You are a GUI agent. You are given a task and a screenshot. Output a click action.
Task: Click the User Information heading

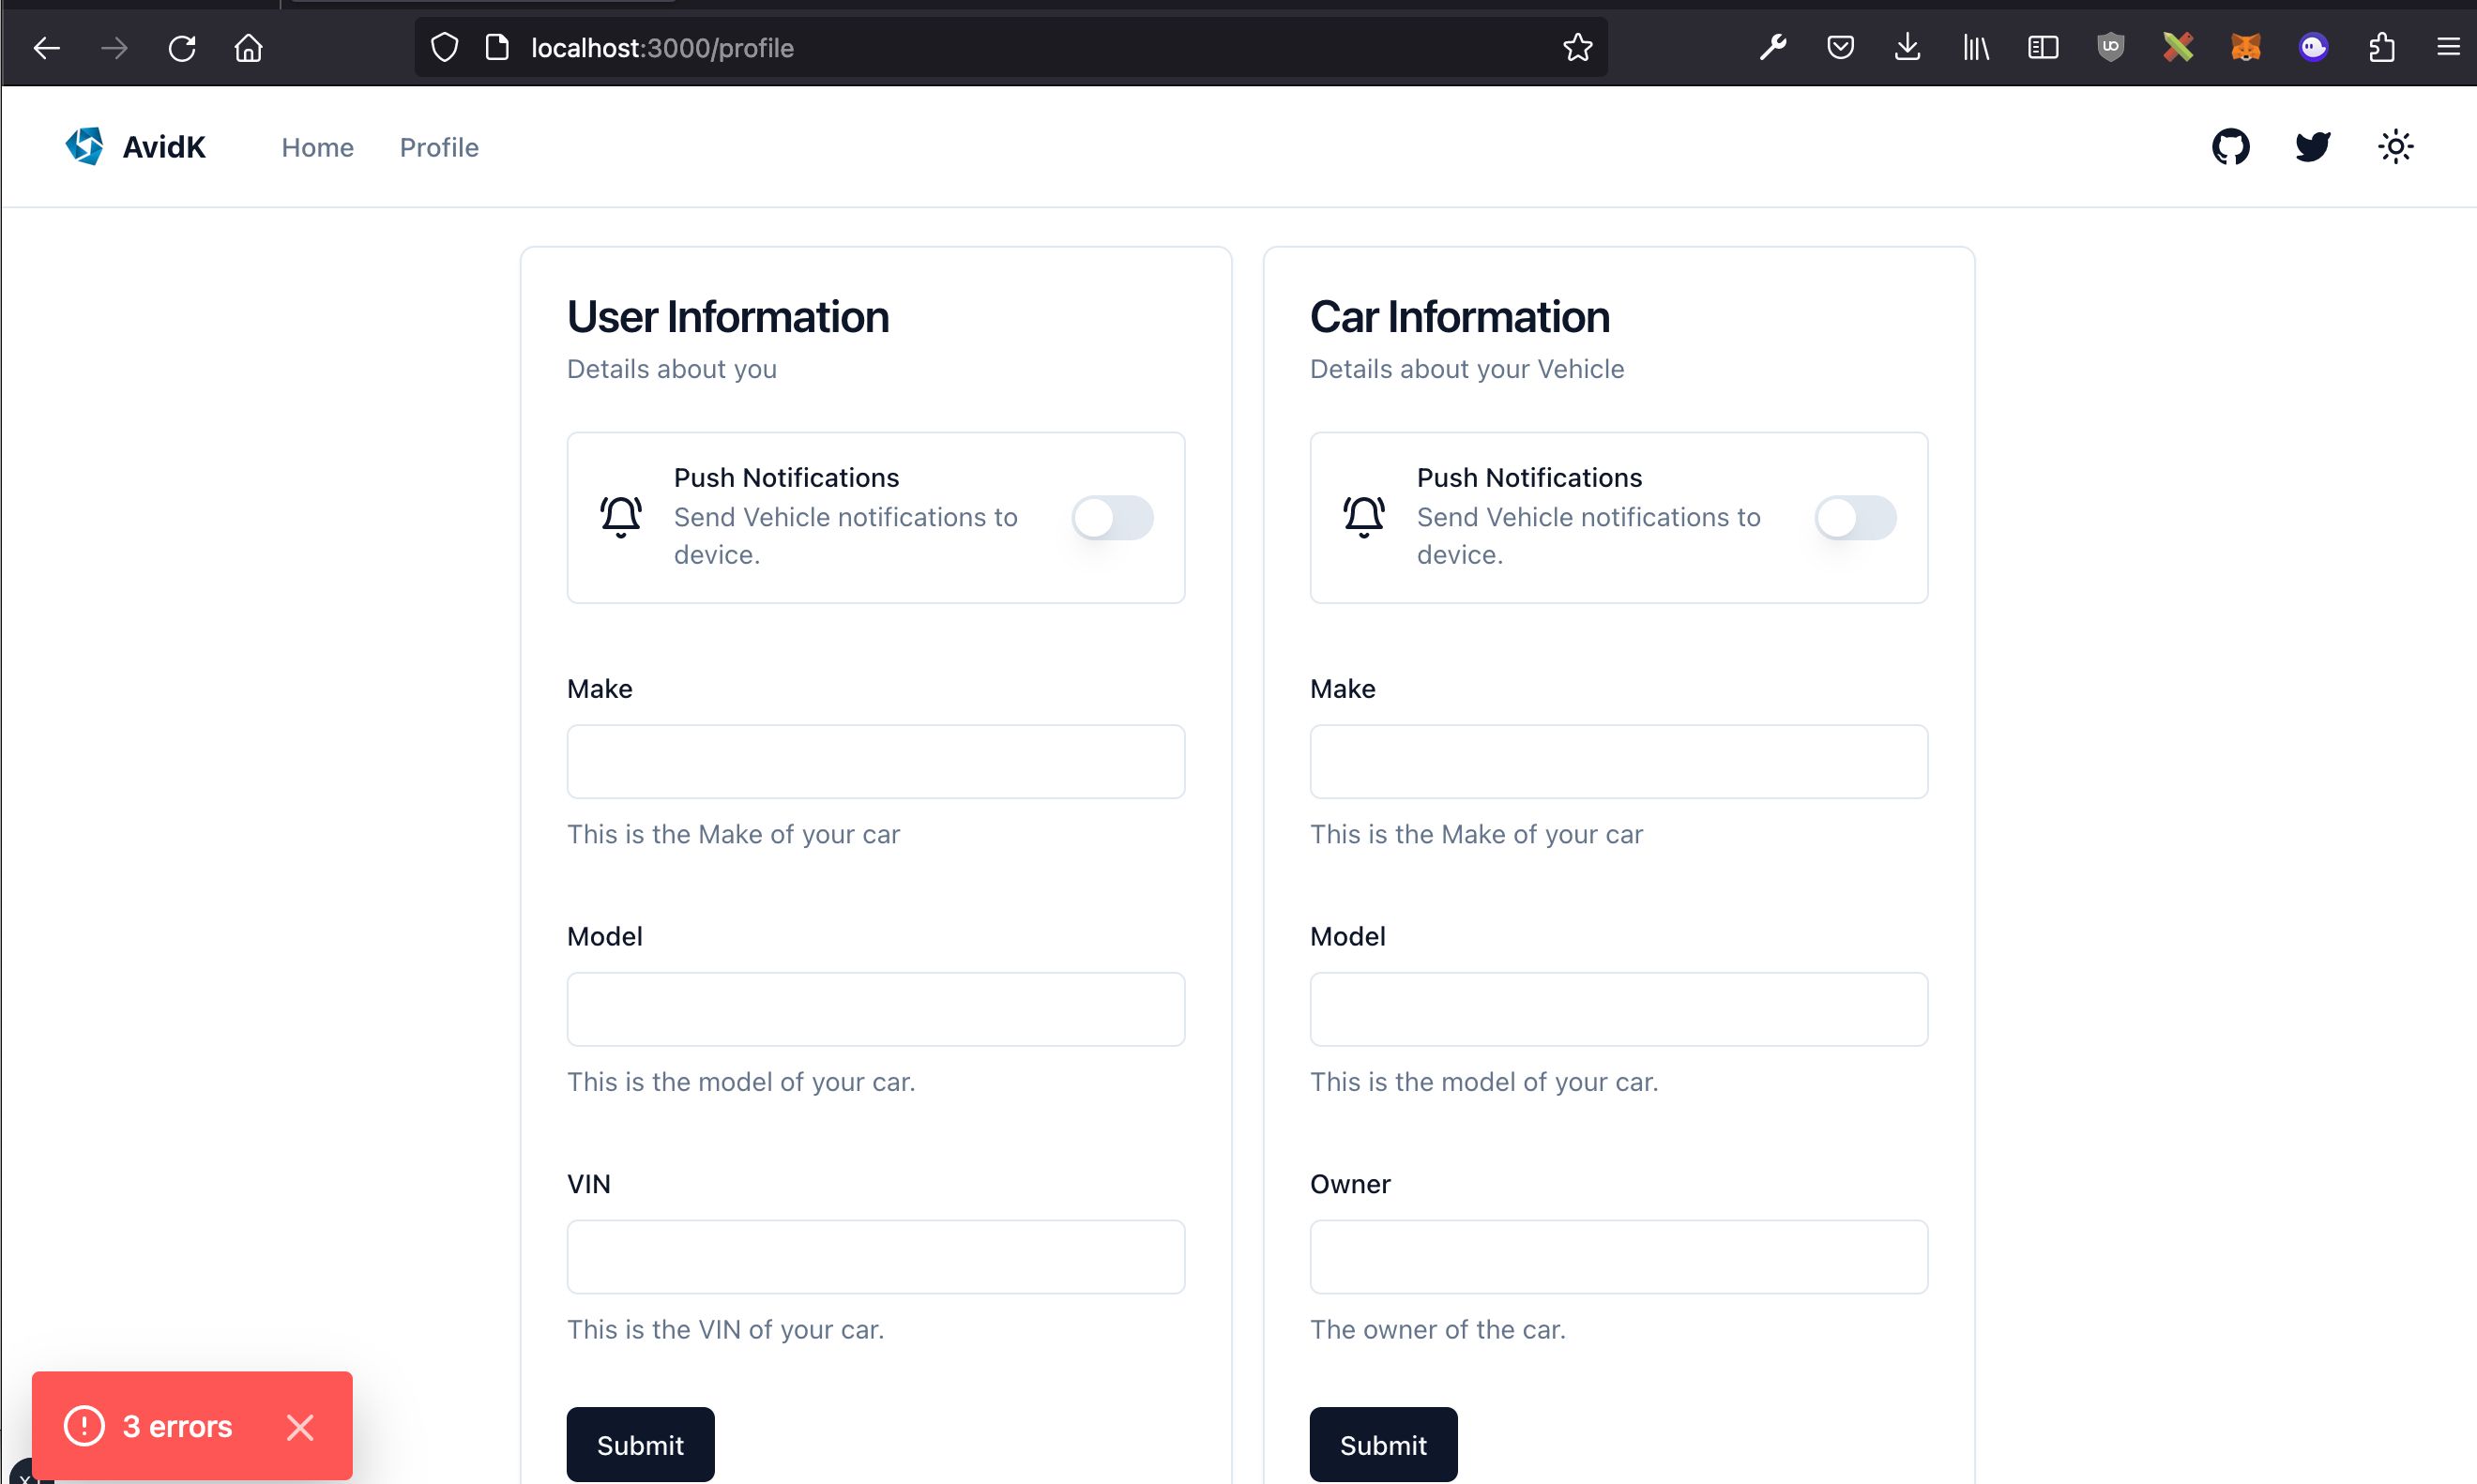tap(727, 317)
